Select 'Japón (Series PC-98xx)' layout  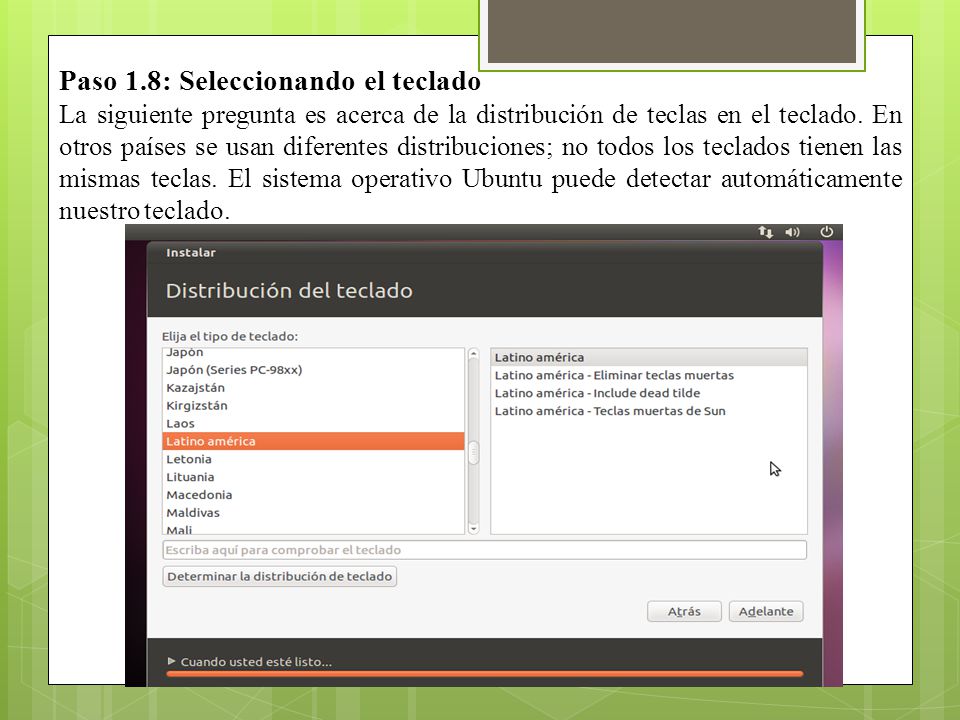coord(313,370)
